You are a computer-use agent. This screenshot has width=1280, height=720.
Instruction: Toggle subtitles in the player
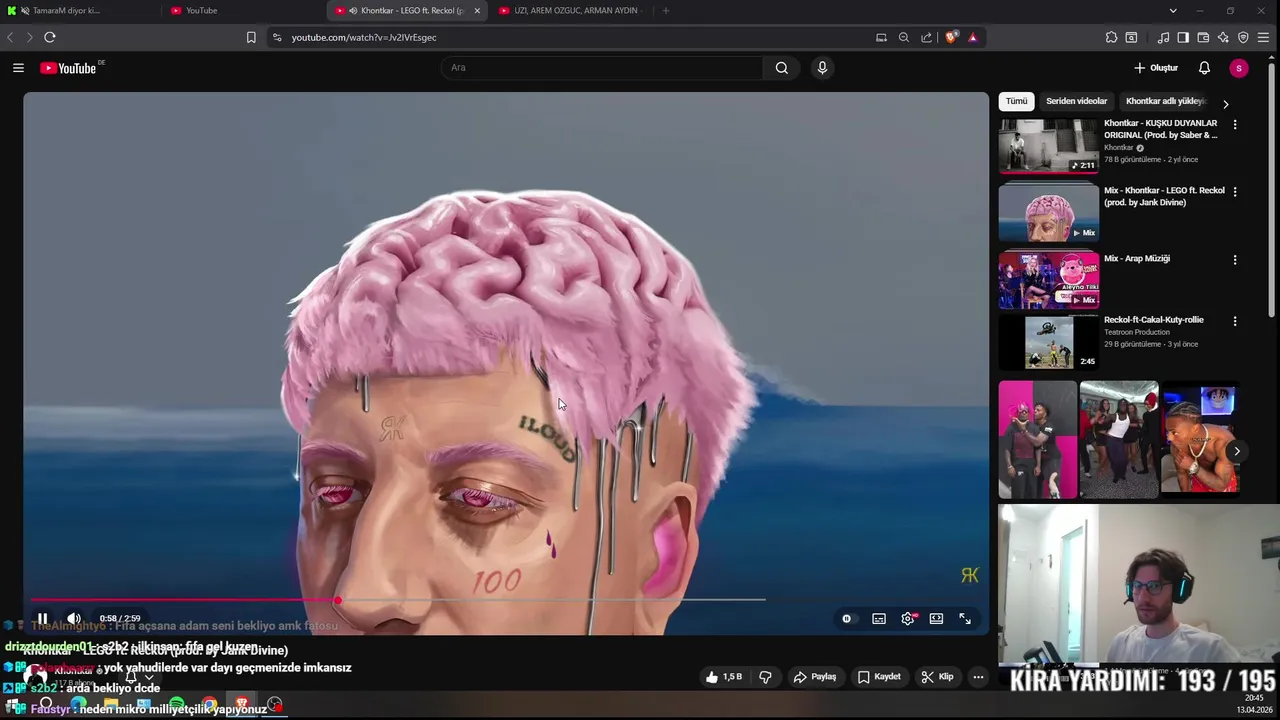pos(879,619)
